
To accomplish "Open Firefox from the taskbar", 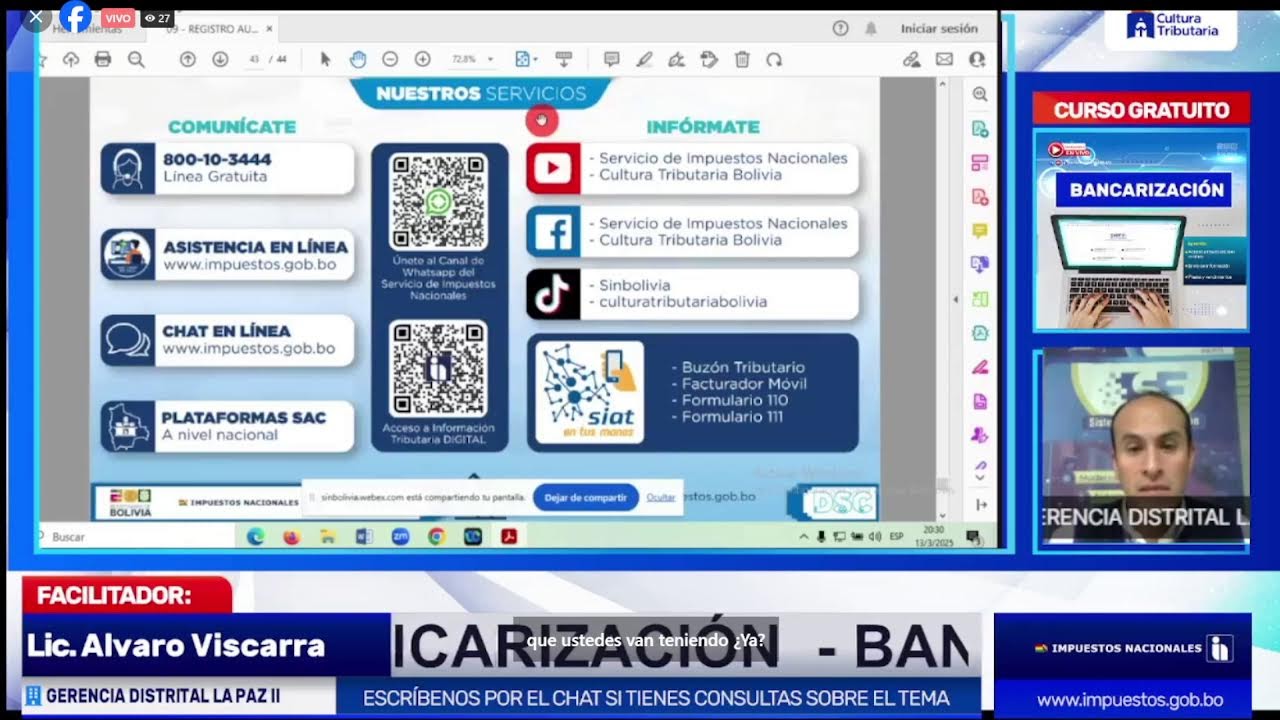I will 291,537.
